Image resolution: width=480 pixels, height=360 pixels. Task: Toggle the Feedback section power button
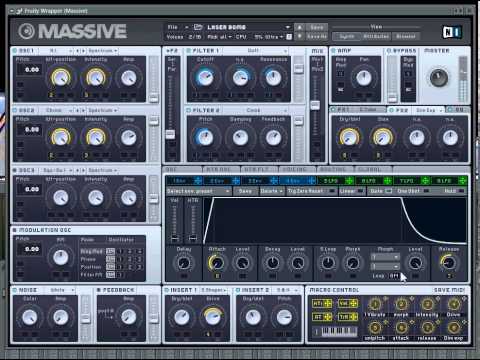click(x=99, y=290)
